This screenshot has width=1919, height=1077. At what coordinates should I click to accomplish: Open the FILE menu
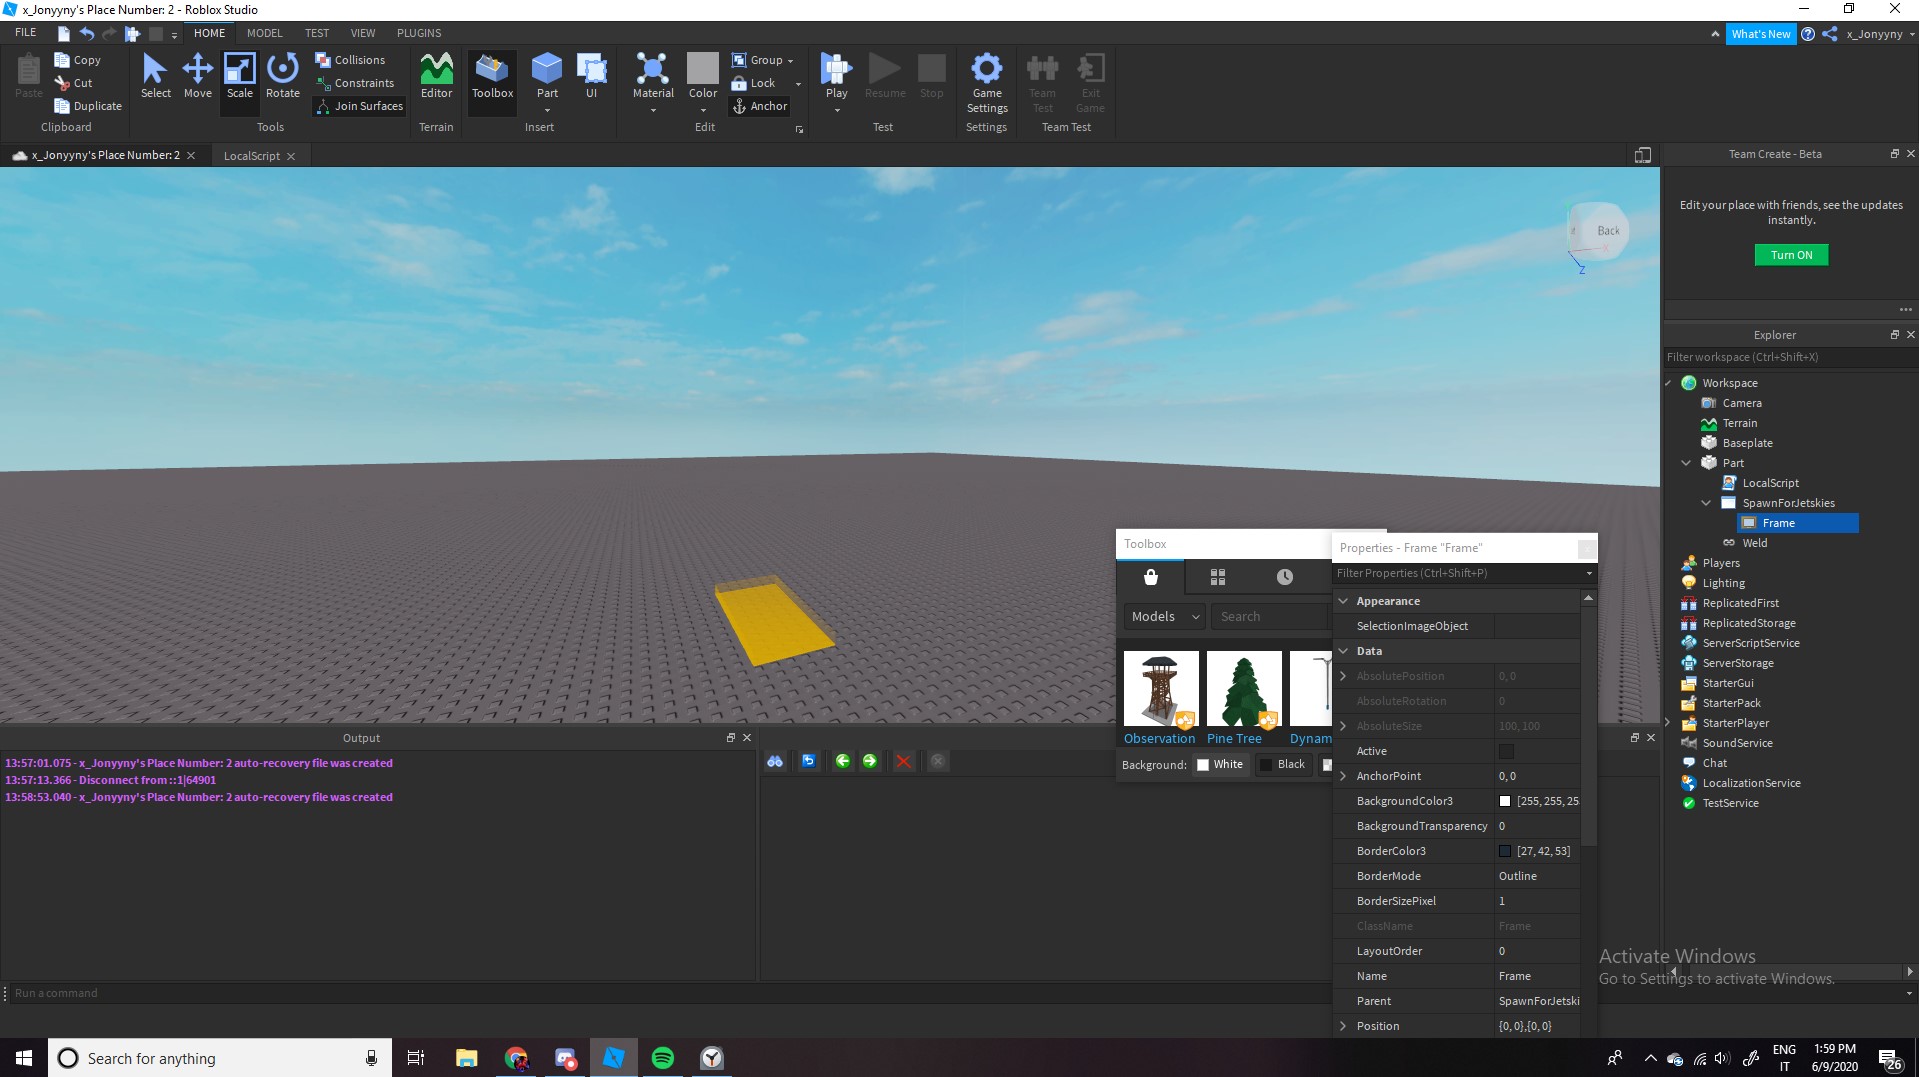(25, 33)
